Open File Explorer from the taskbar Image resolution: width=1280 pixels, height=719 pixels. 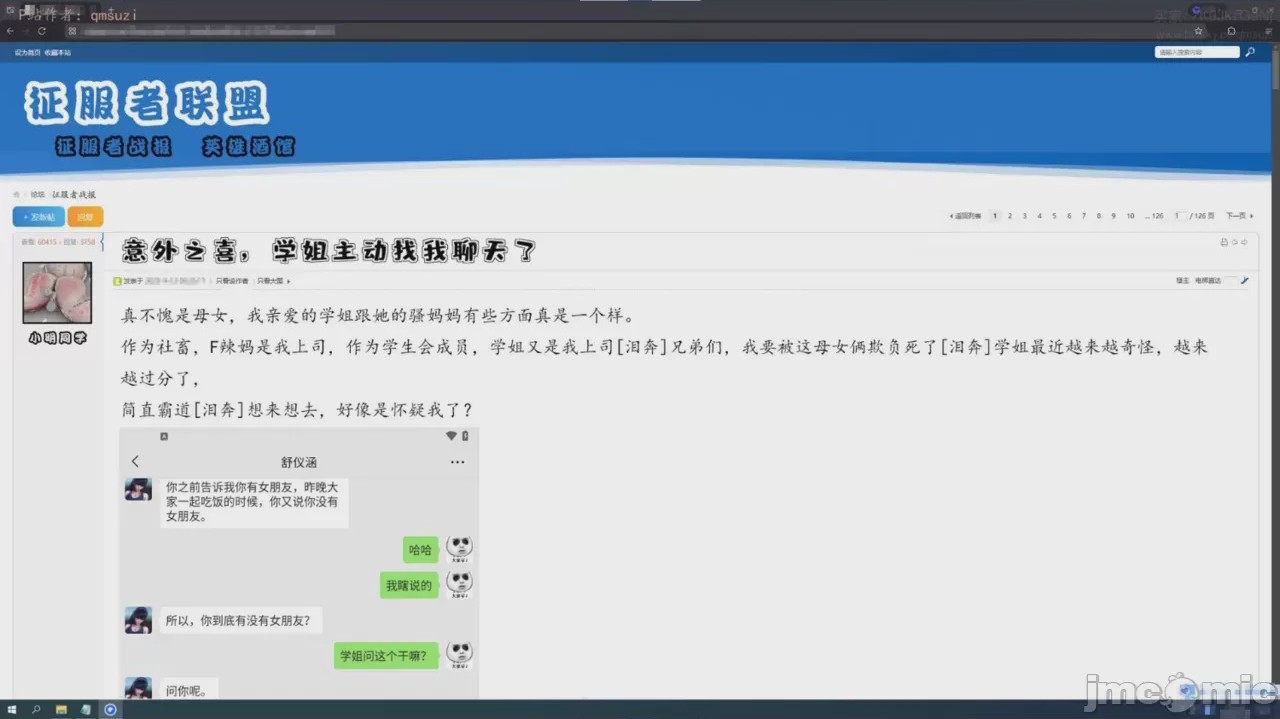click(x=61, y=710)
